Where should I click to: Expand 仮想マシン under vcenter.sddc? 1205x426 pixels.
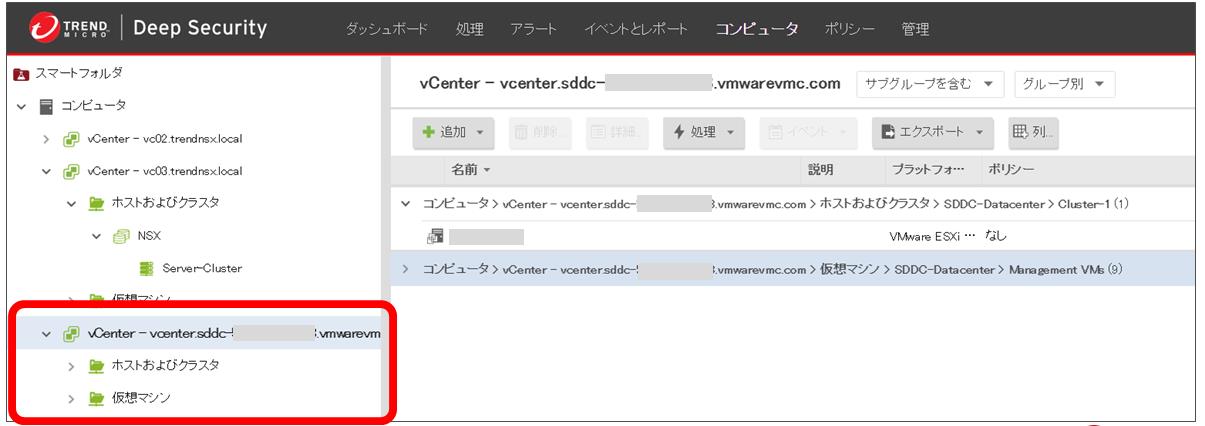pos(71,398)
